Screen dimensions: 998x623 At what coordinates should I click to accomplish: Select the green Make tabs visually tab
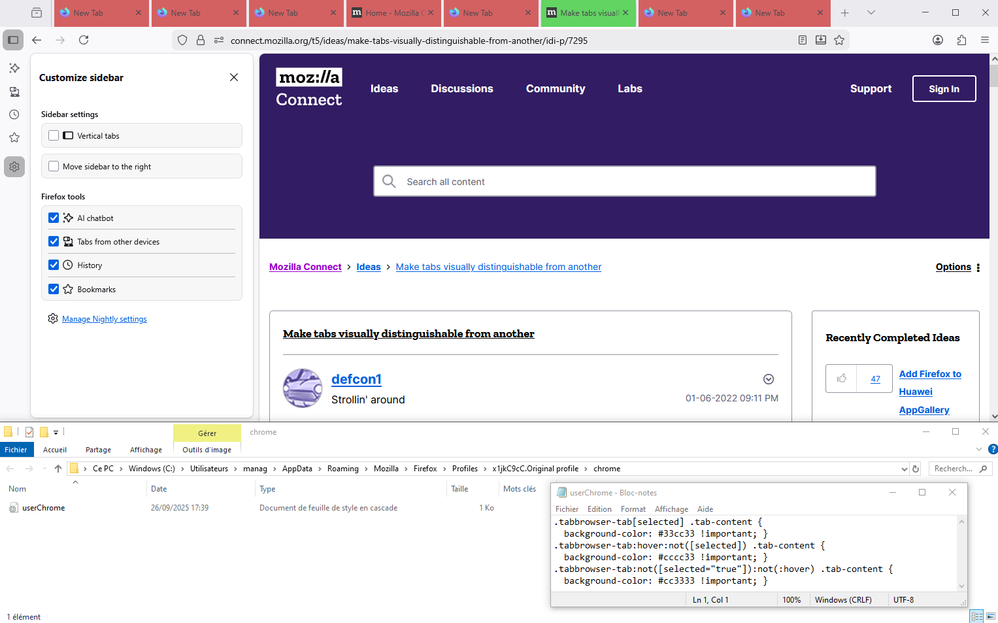coord(589,13)
